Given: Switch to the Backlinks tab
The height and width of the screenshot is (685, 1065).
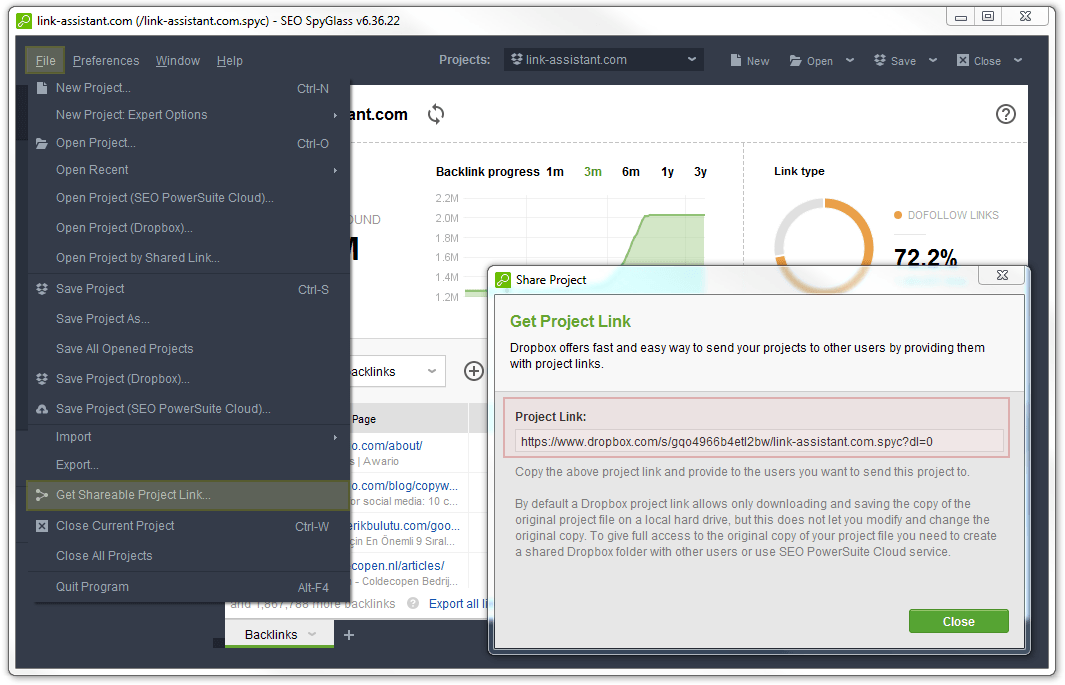Looking at the screenshot, I should pyautogui.click(x=271, y=634).
